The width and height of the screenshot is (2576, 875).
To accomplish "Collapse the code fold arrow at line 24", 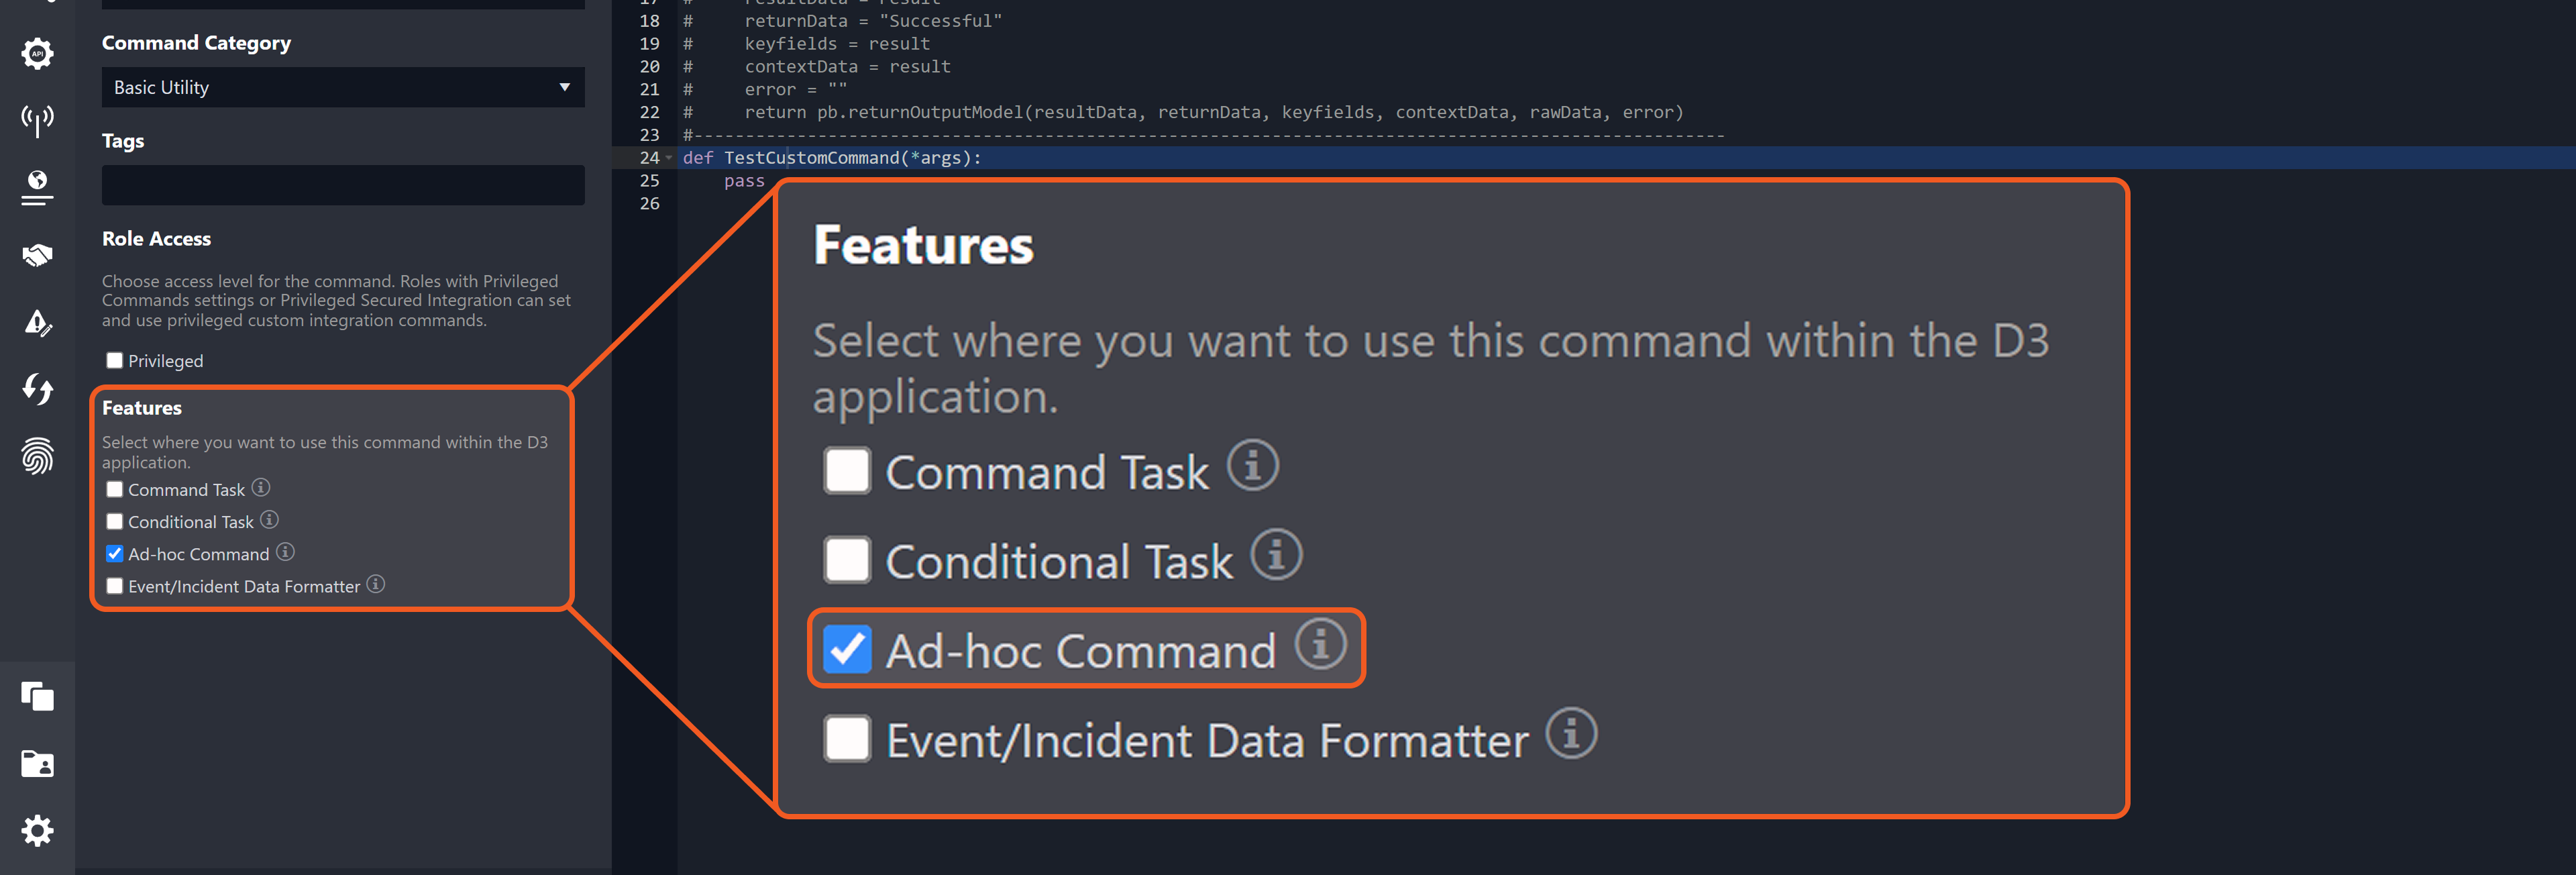I will point(669,158).
